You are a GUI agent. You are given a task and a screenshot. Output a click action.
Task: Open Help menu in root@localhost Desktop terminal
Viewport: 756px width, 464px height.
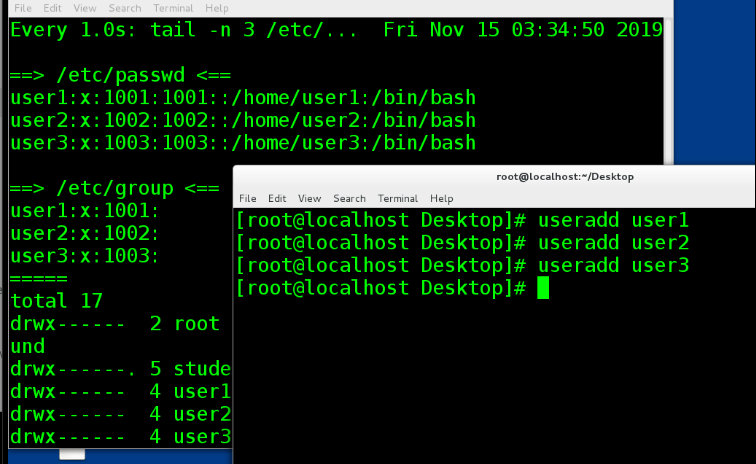point(442,198)
